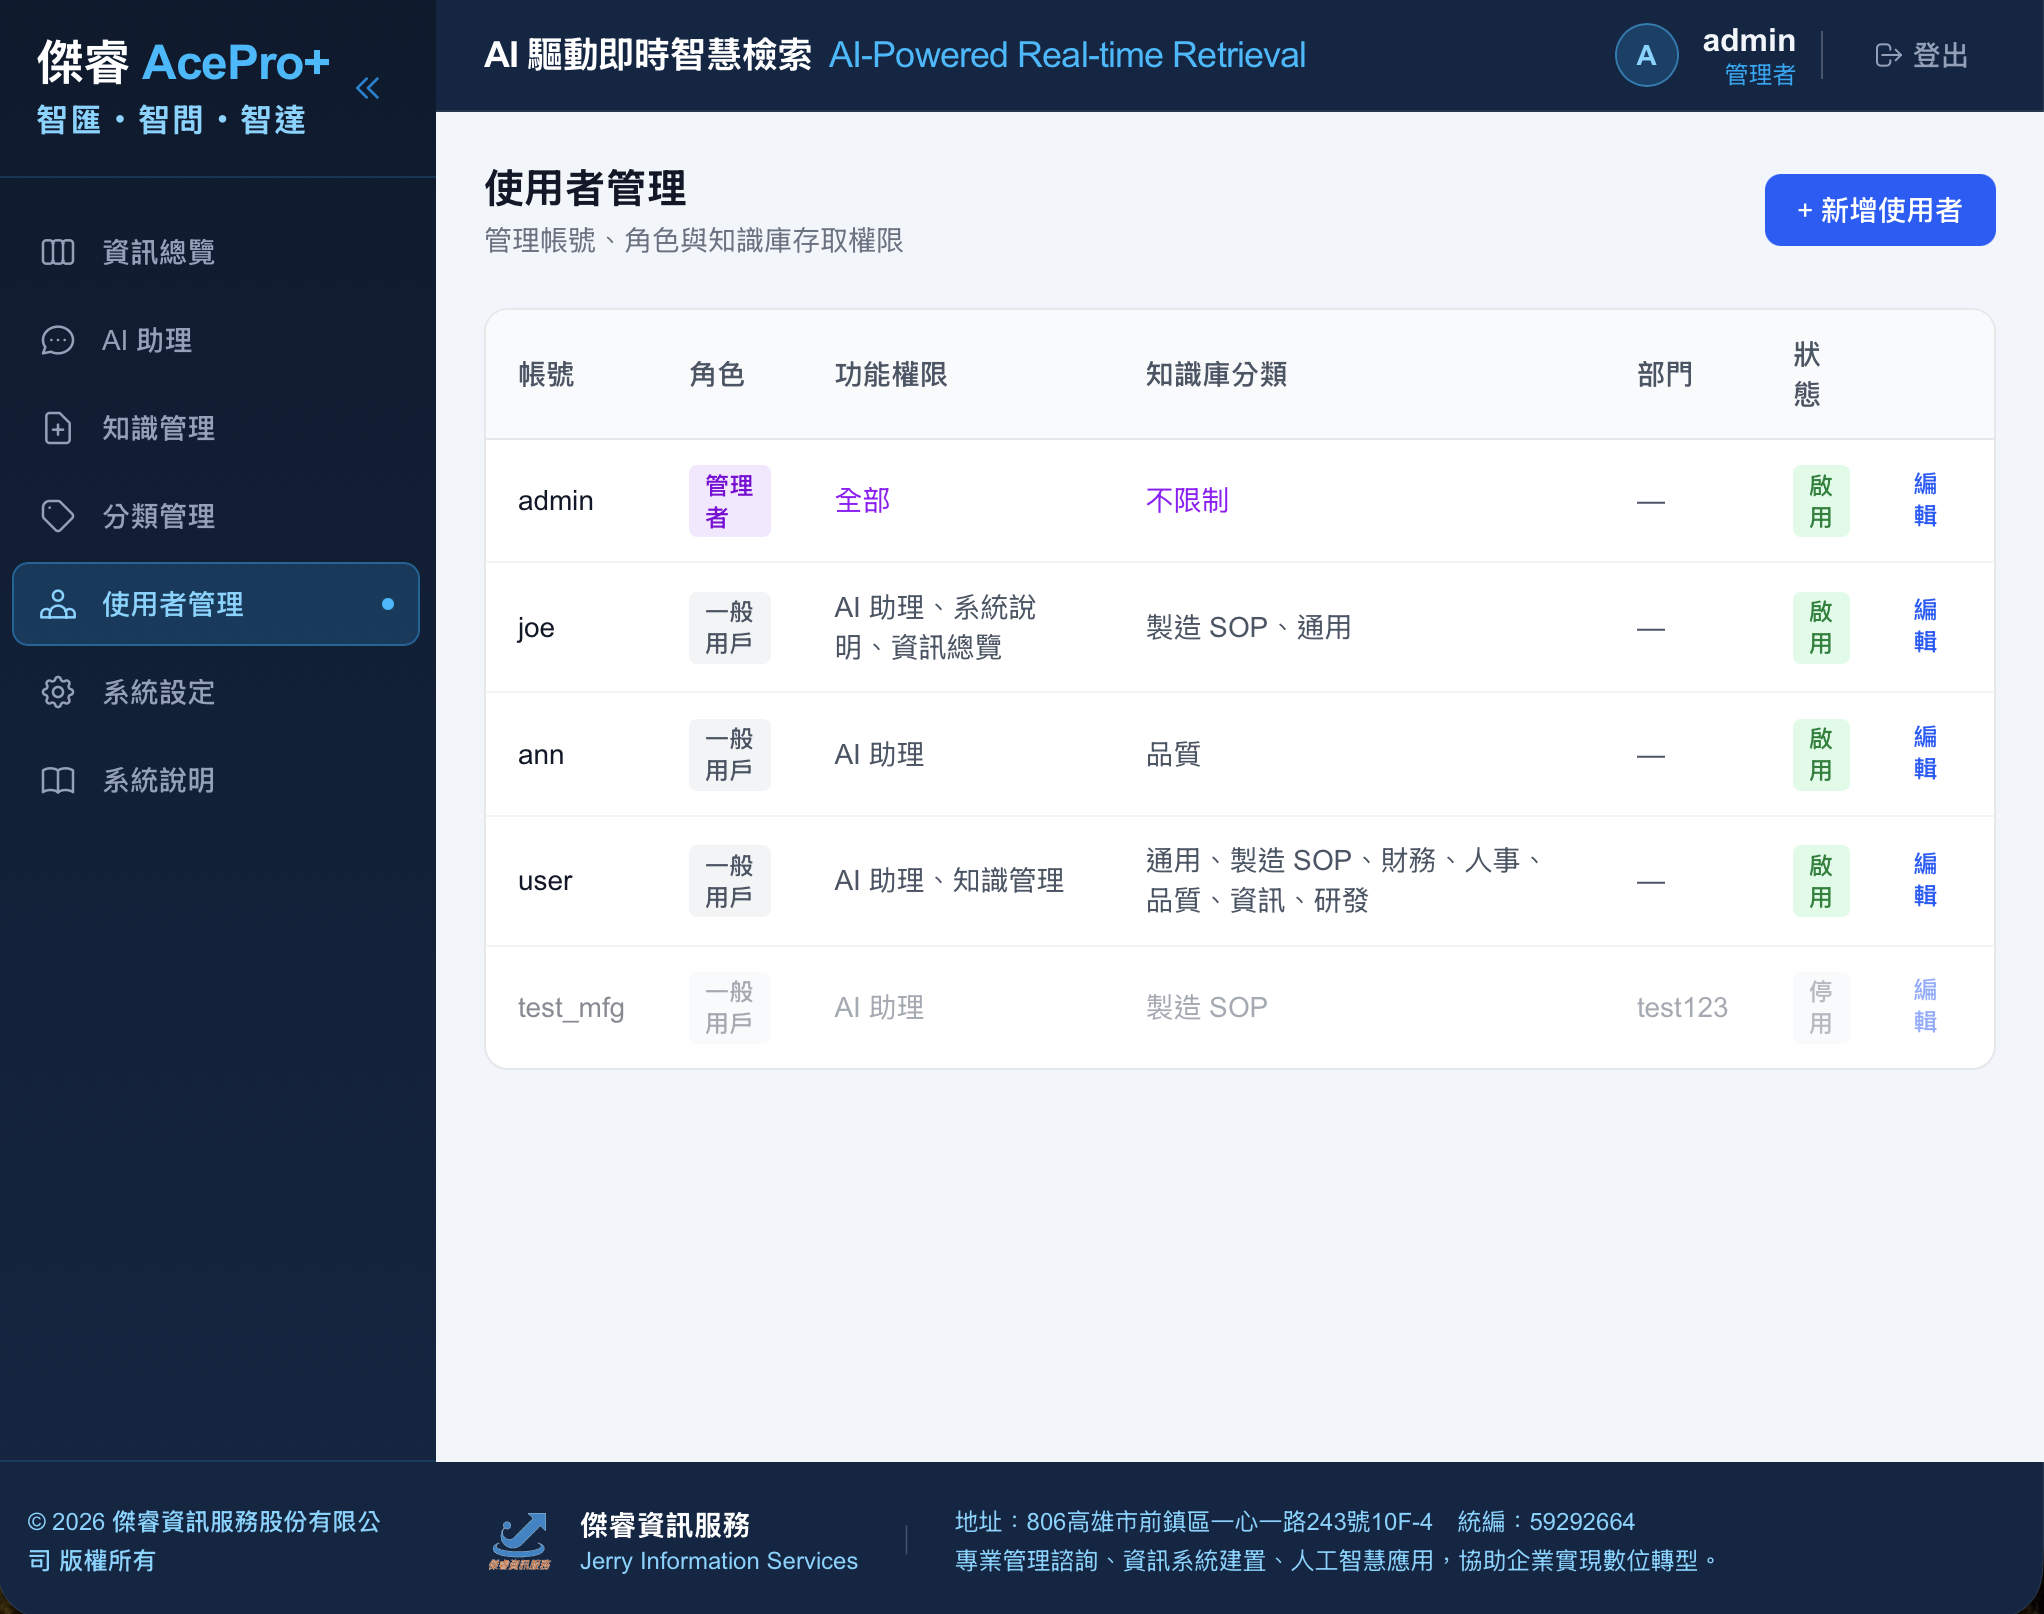The height and width of the screenshot is (1614, 2044).
Task: Click the logout arrow icon
Action: (x=1888, y=55)
